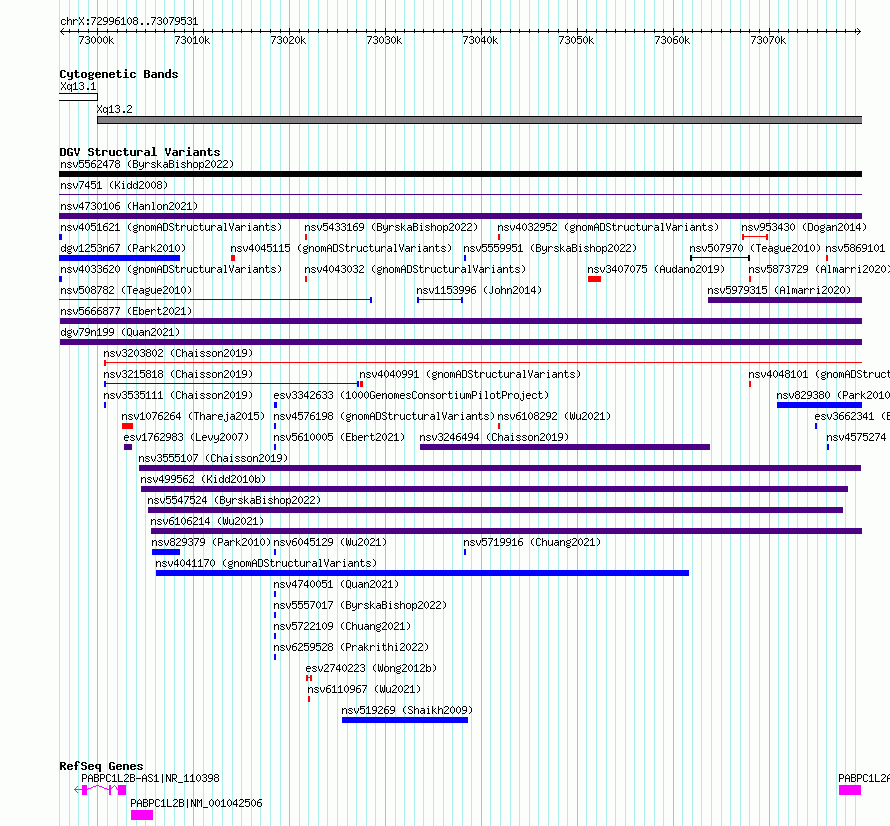Open nsv4730106 (Hanlon2021) variant label
Image resolution: width=890 pixels, height=826 pixels.
click(x=129, y=206)
